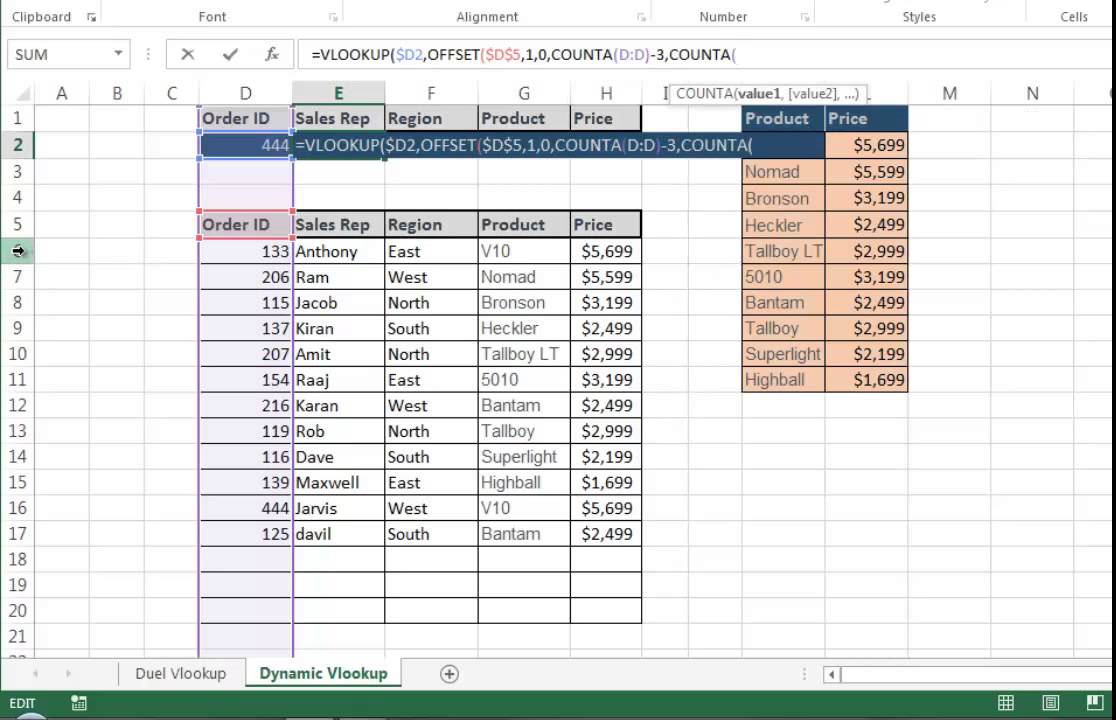Select davil cell in row 17

coord(339,534)
